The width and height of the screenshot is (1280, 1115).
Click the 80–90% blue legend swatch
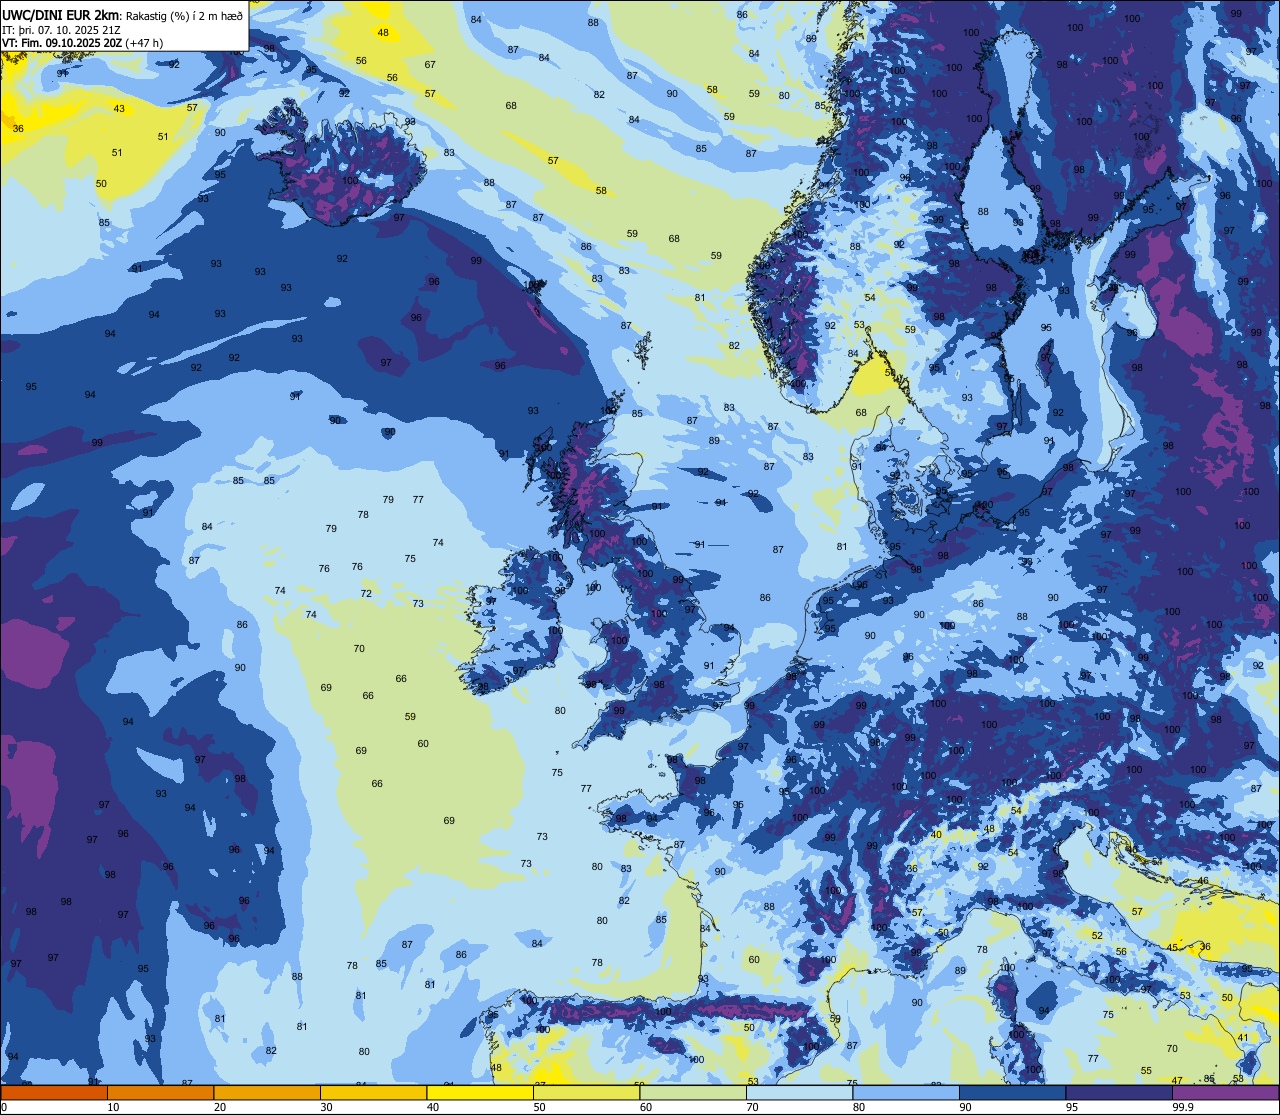point(906,1093)
